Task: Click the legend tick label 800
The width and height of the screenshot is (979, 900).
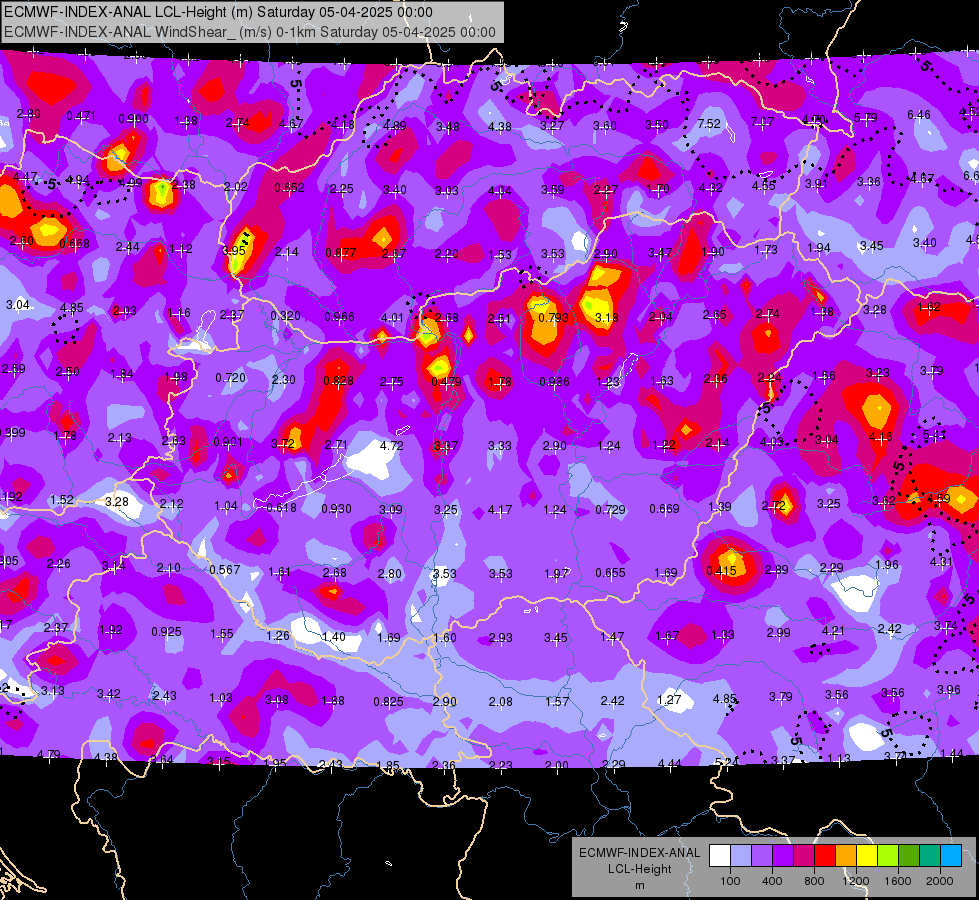Action: [x=814, y=881]
